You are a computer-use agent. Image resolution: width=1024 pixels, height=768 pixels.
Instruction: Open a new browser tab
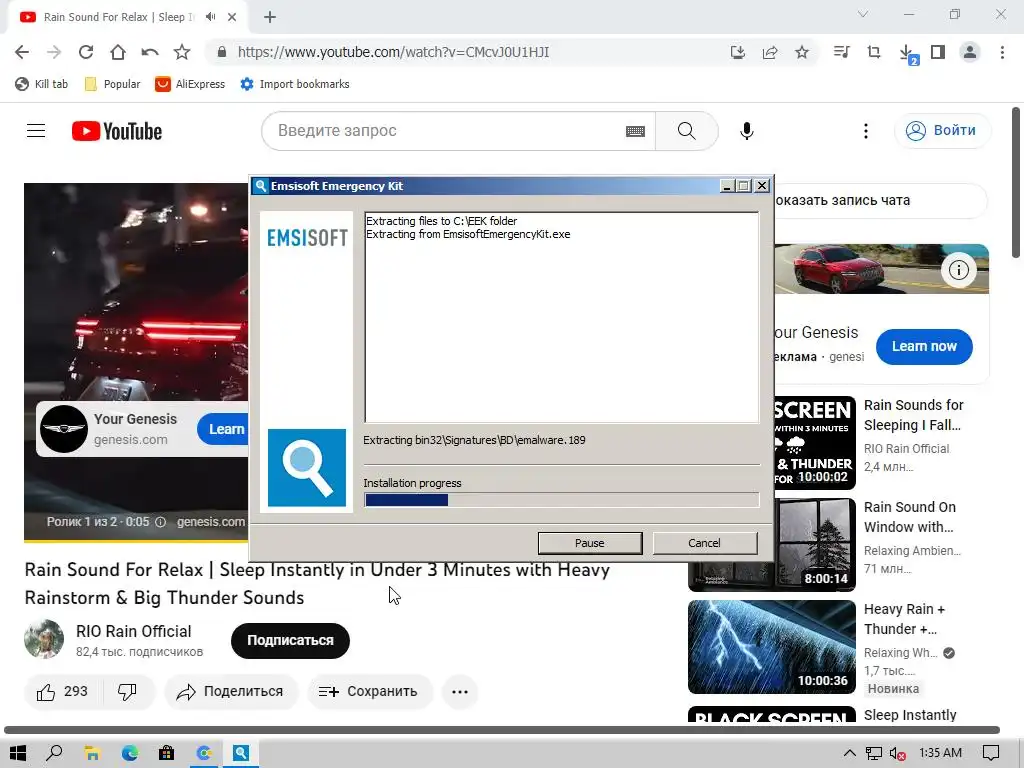point(270,17)
